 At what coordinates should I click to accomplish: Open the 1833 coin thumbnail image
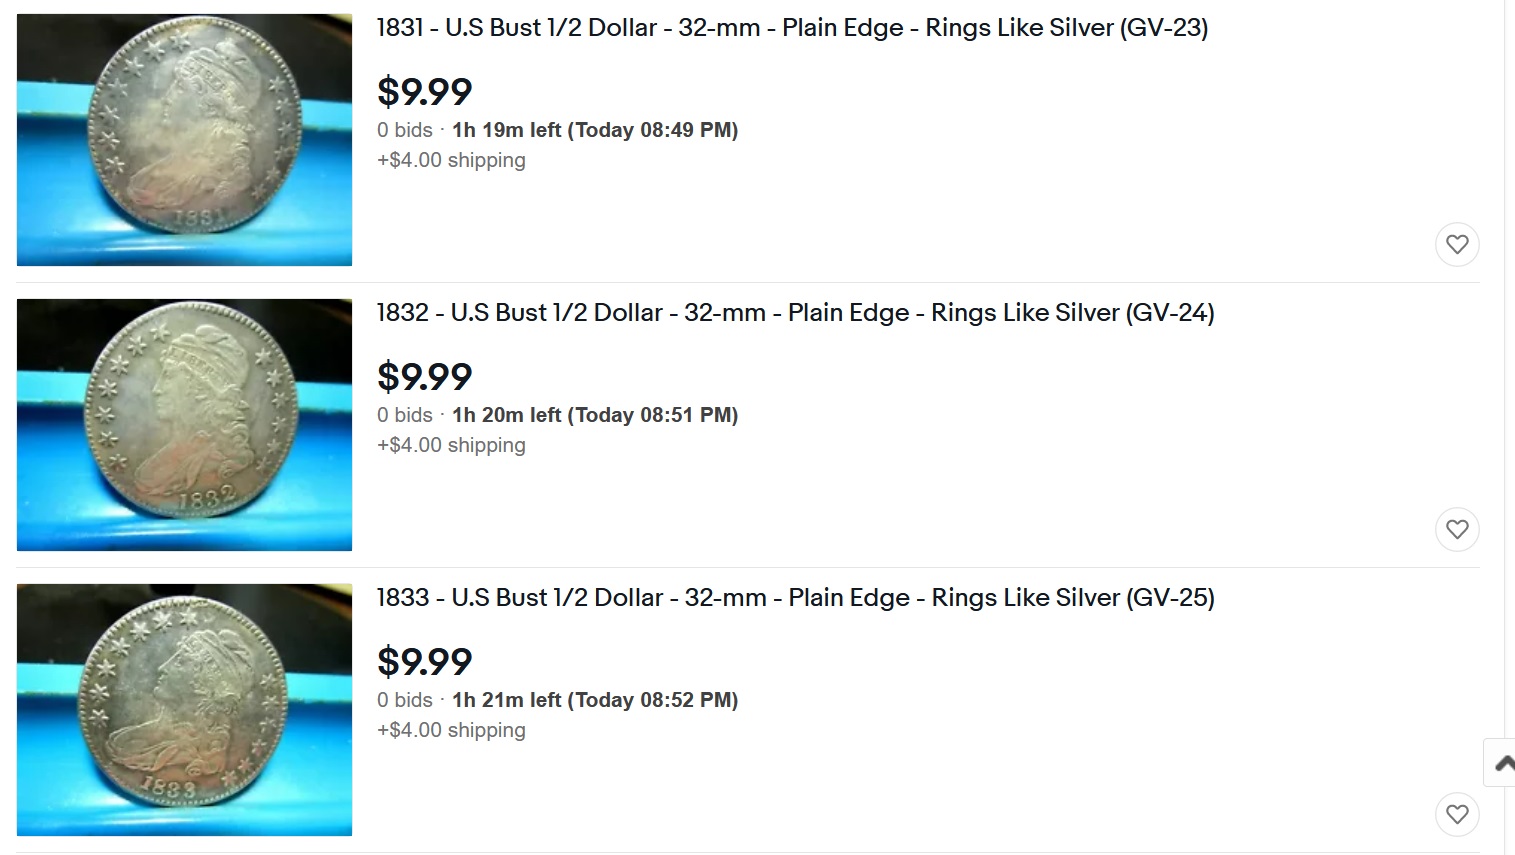click(184, 710)
